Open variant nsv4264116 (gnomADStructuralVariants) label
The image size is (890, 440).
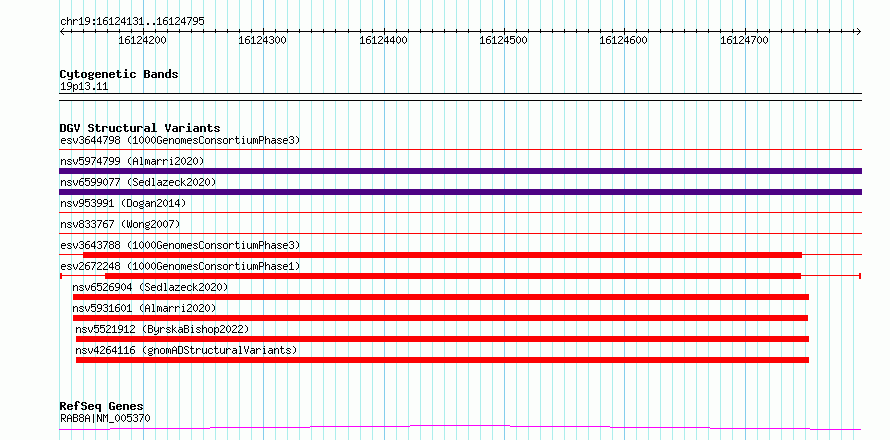click(186, 350)
